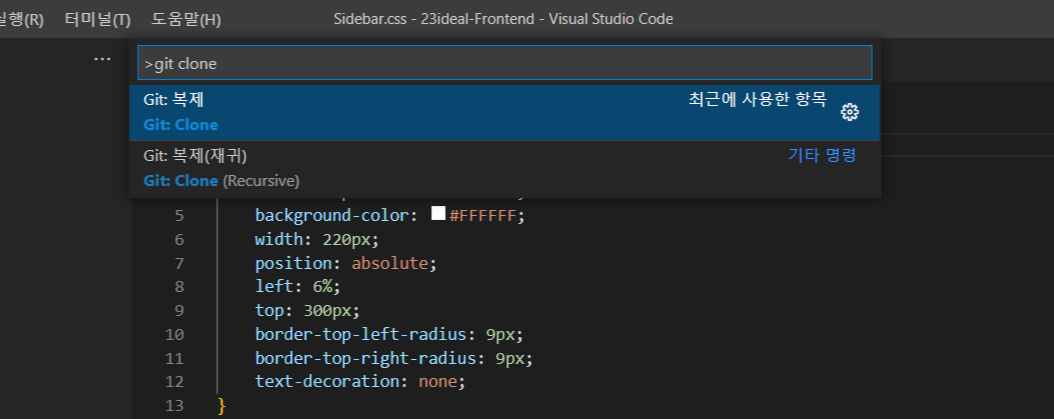This screenshot has height=419, width=1054.
Task: Click the command palette input with '>git clone'
Action: 504,63
